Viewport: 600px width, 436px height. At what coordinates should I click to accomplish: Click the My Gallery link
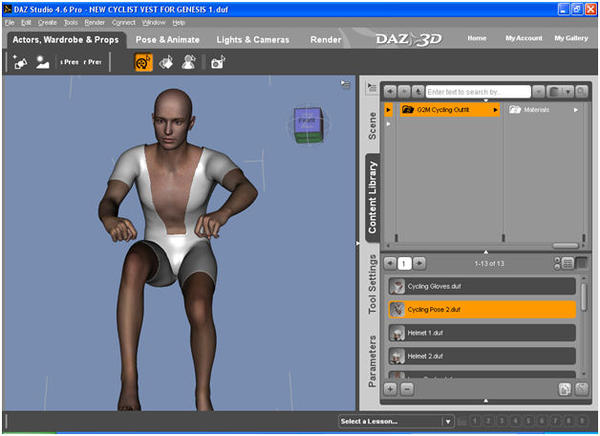tap(571, 38)
